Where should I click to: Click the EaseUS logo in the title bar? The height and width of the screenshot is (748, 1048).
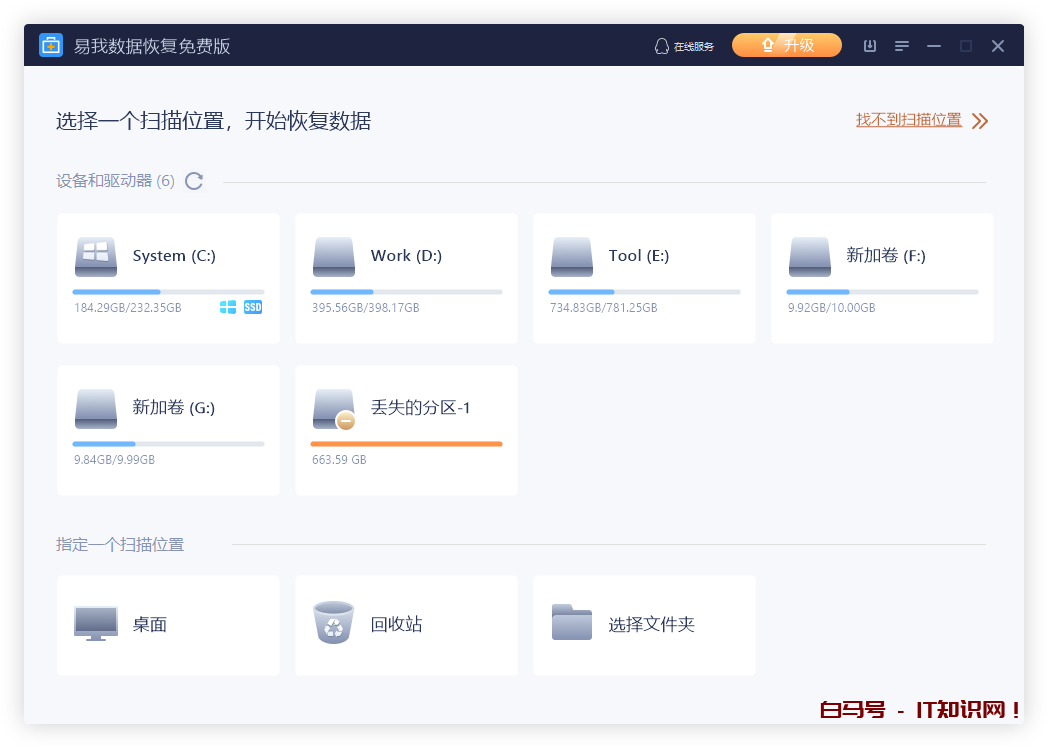click(50, 45)
